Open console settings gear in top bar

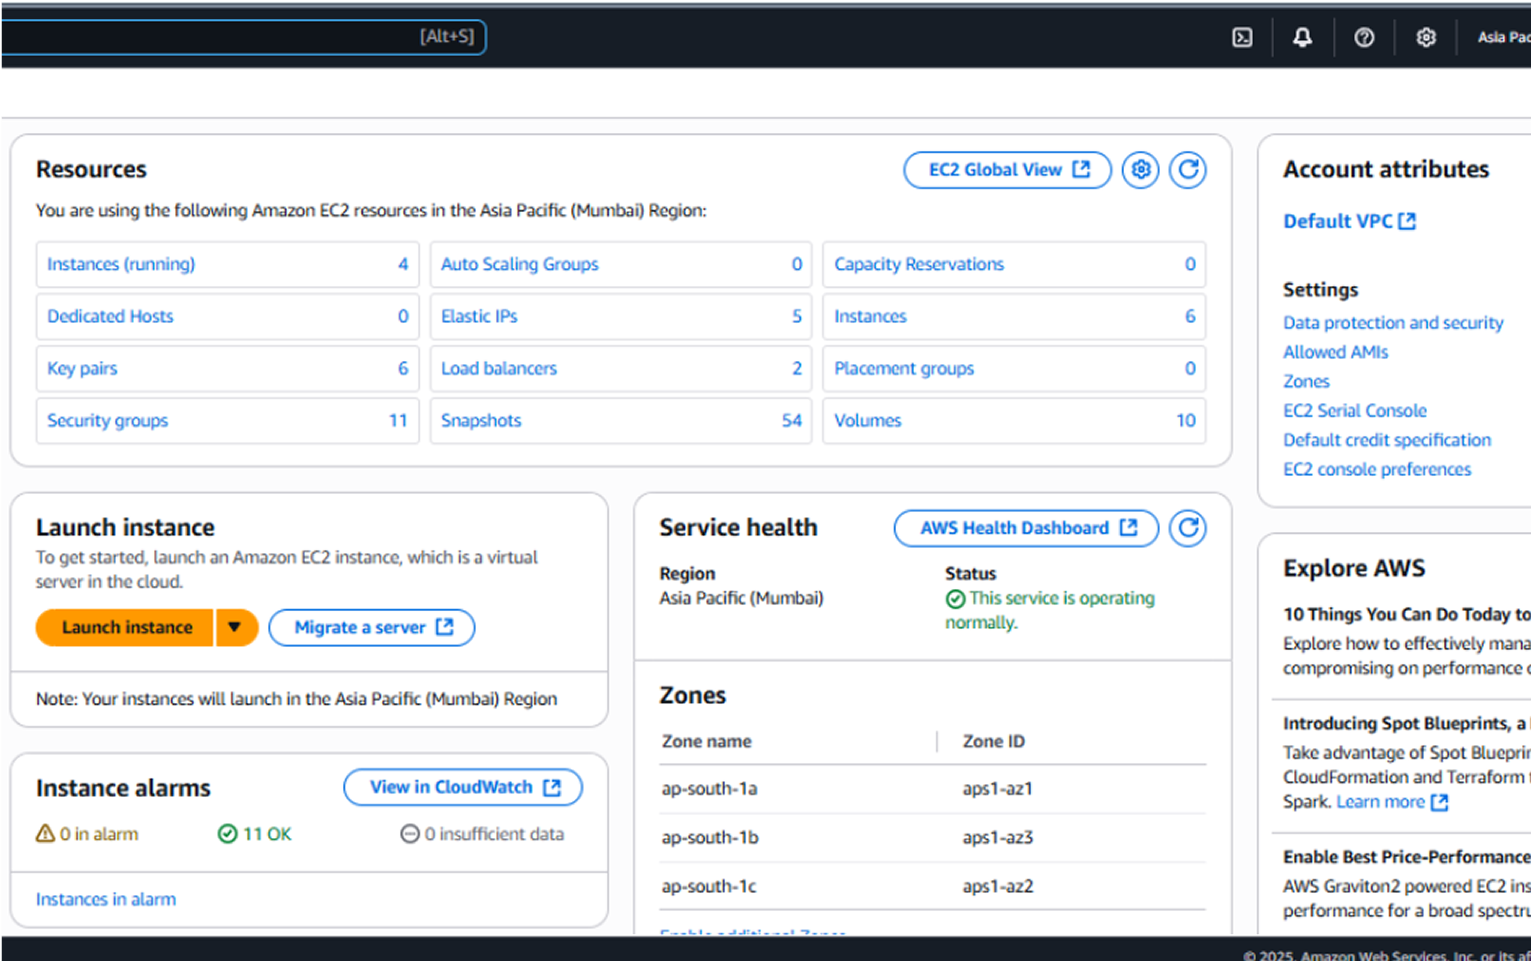[x=1426, y=37]
